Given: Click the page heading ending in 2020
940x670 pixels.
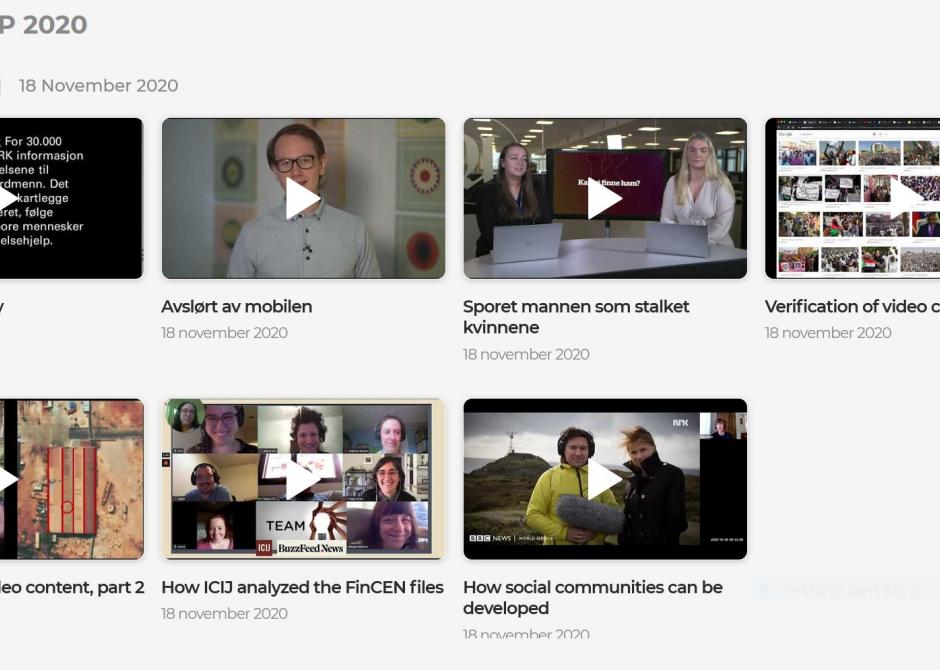Looking at the screenshot, I should point(44,25).
